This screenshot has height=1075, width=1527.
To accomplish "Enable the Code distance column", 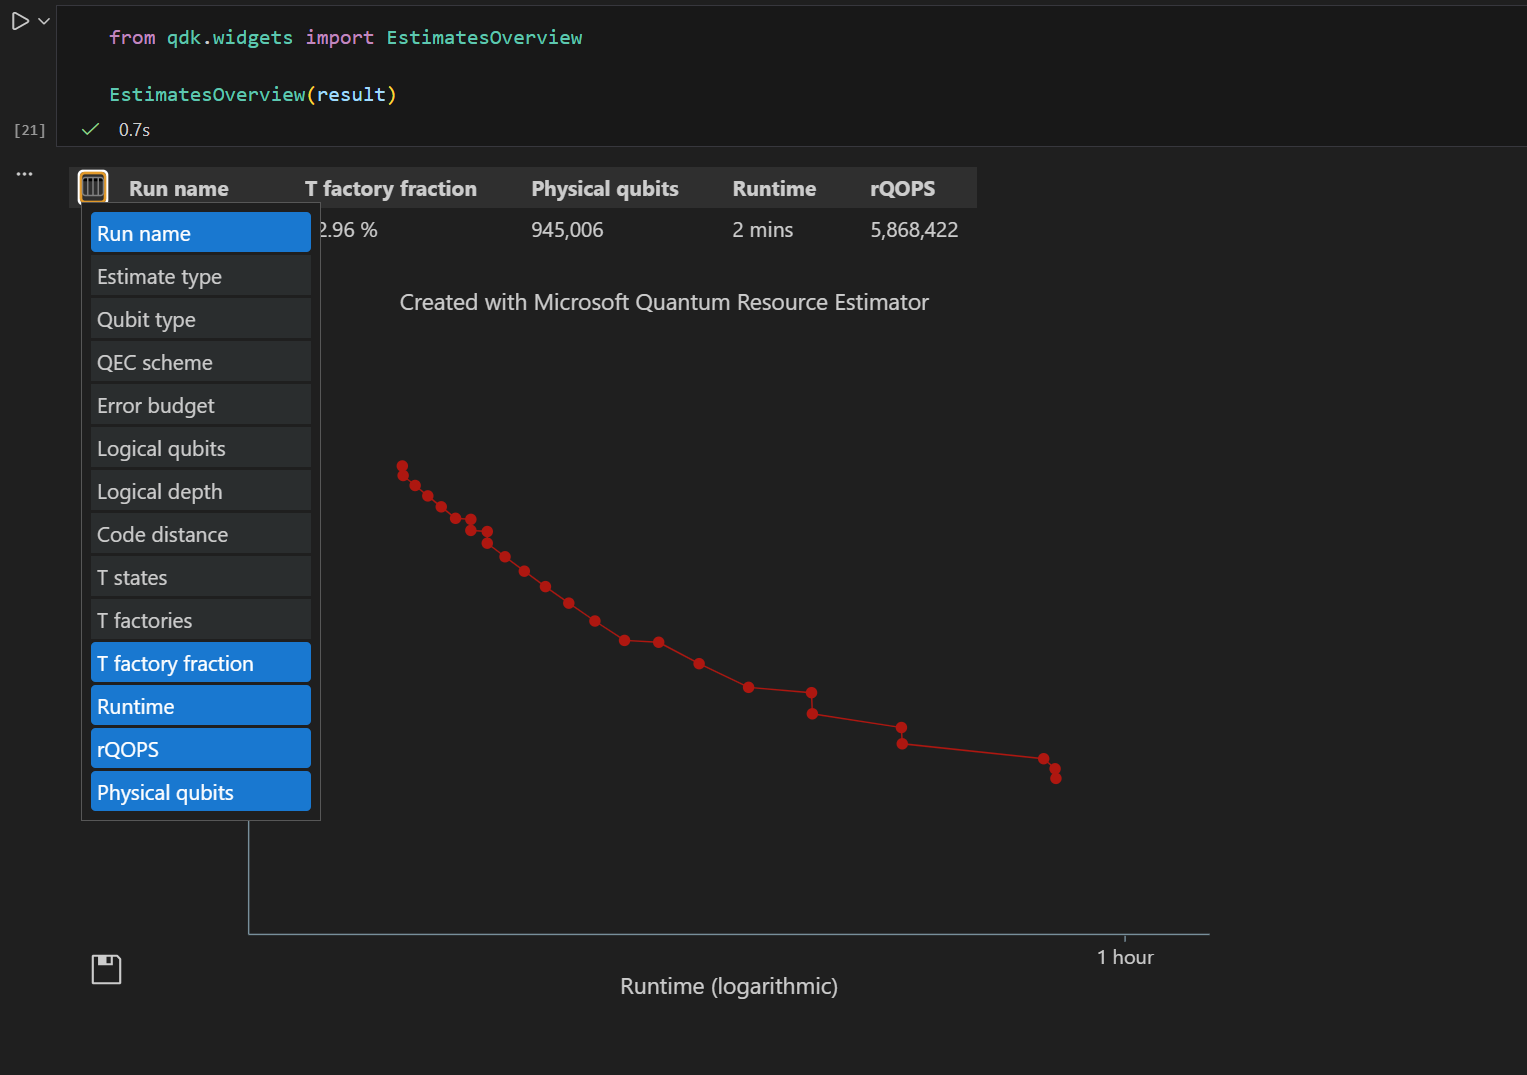I will (x=199, y=534).
